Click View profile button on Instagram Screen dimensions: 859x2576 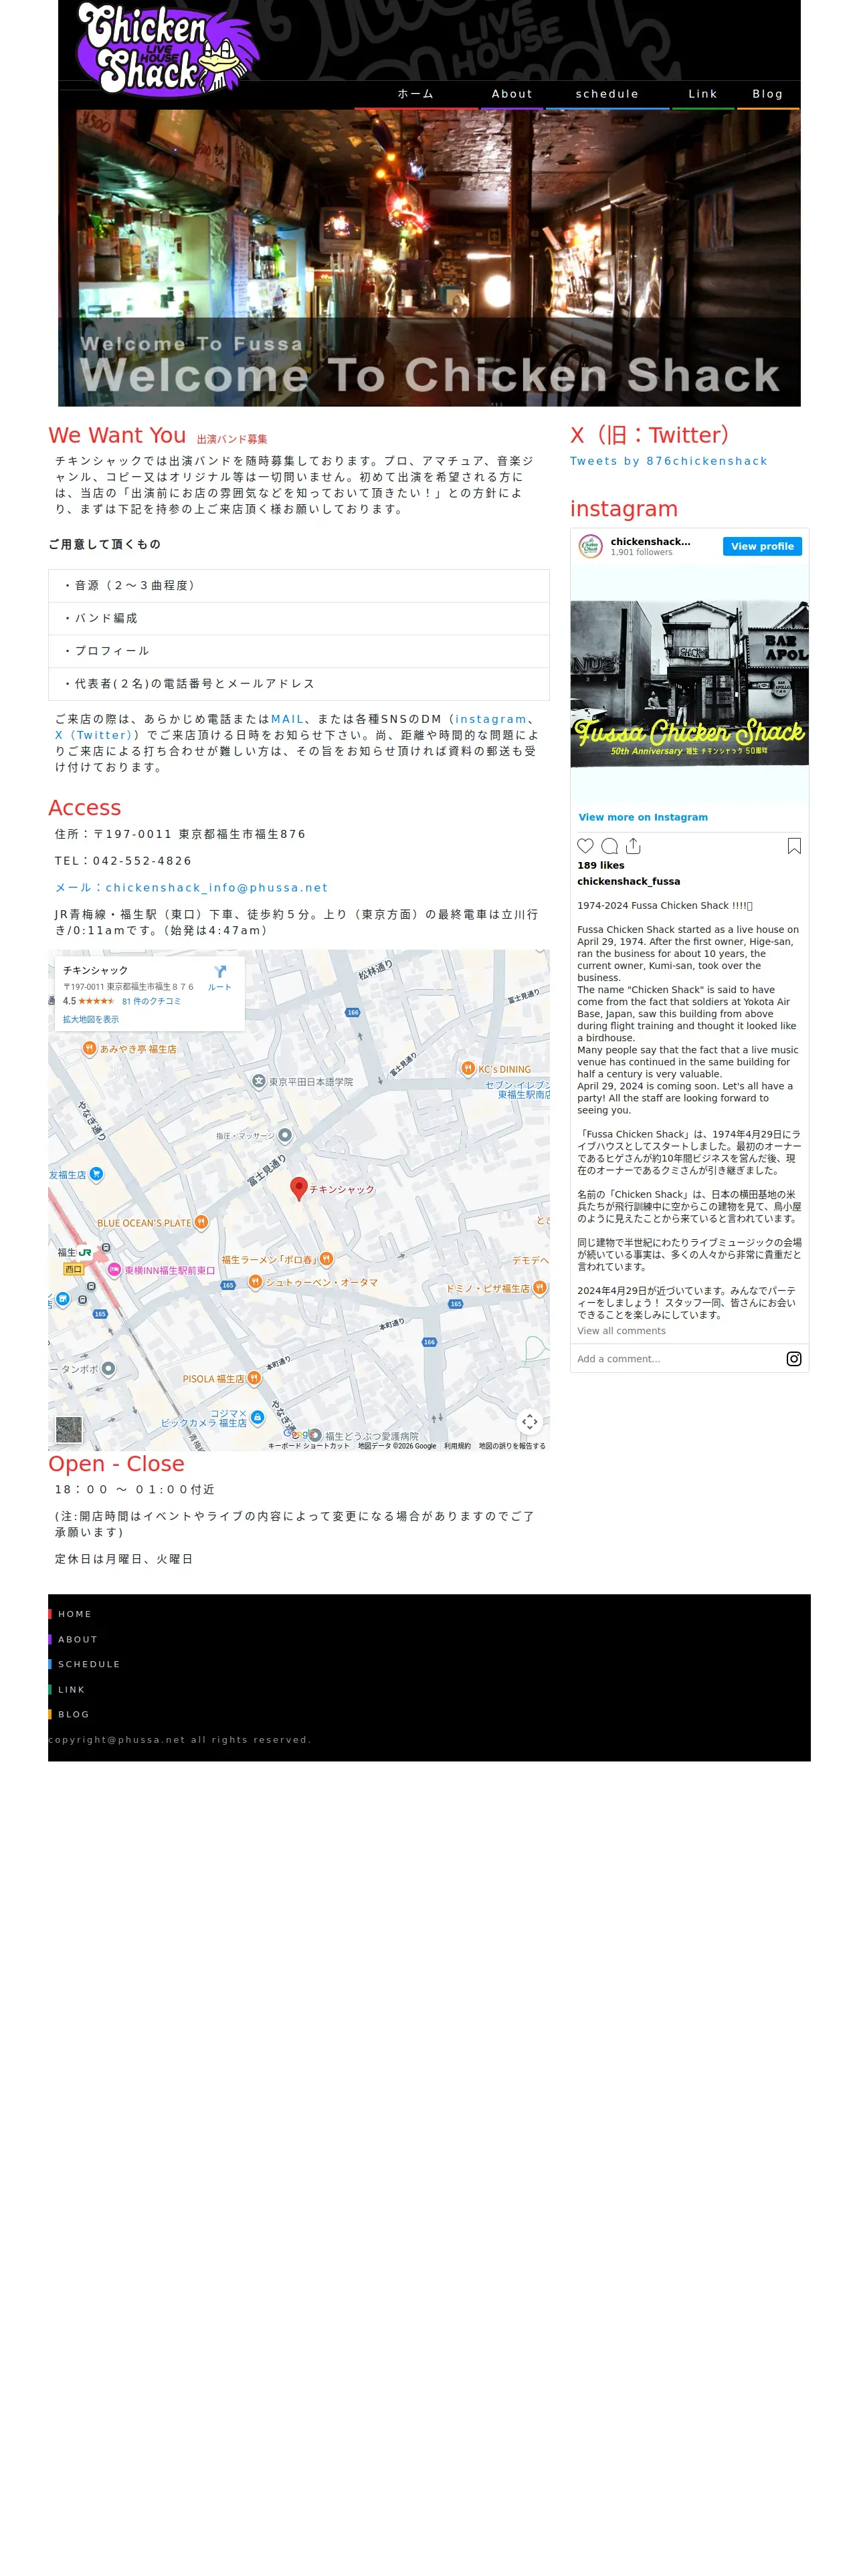click(x=762, y=546)
